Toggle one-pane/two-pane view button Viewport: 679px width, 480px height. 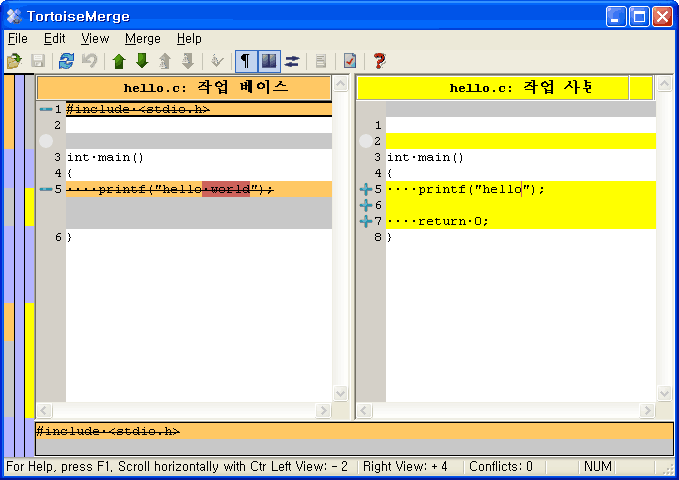click(268, 61)
